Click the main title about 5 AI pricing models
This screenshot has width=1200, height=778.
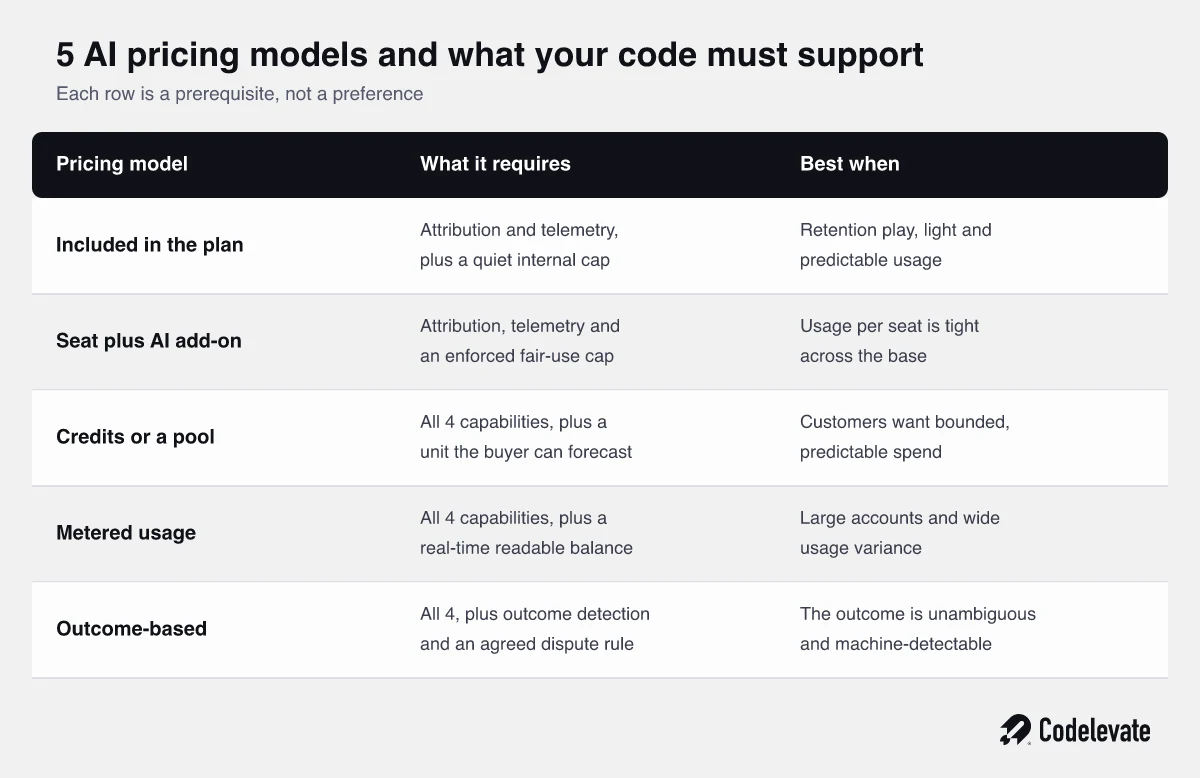(x=490, y=54)
